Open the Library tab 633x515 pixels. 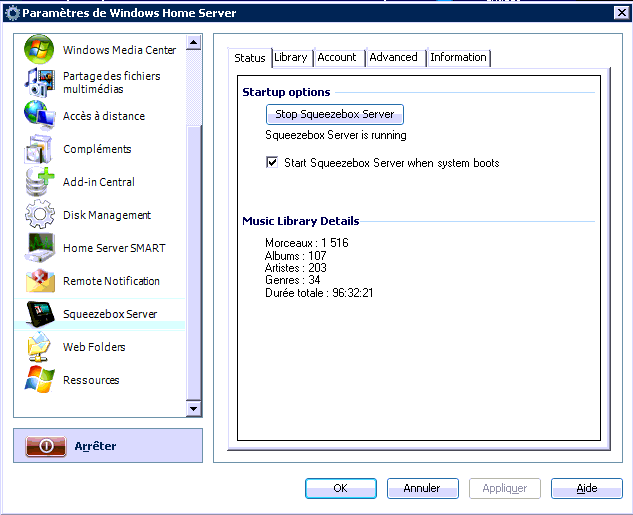292,57
